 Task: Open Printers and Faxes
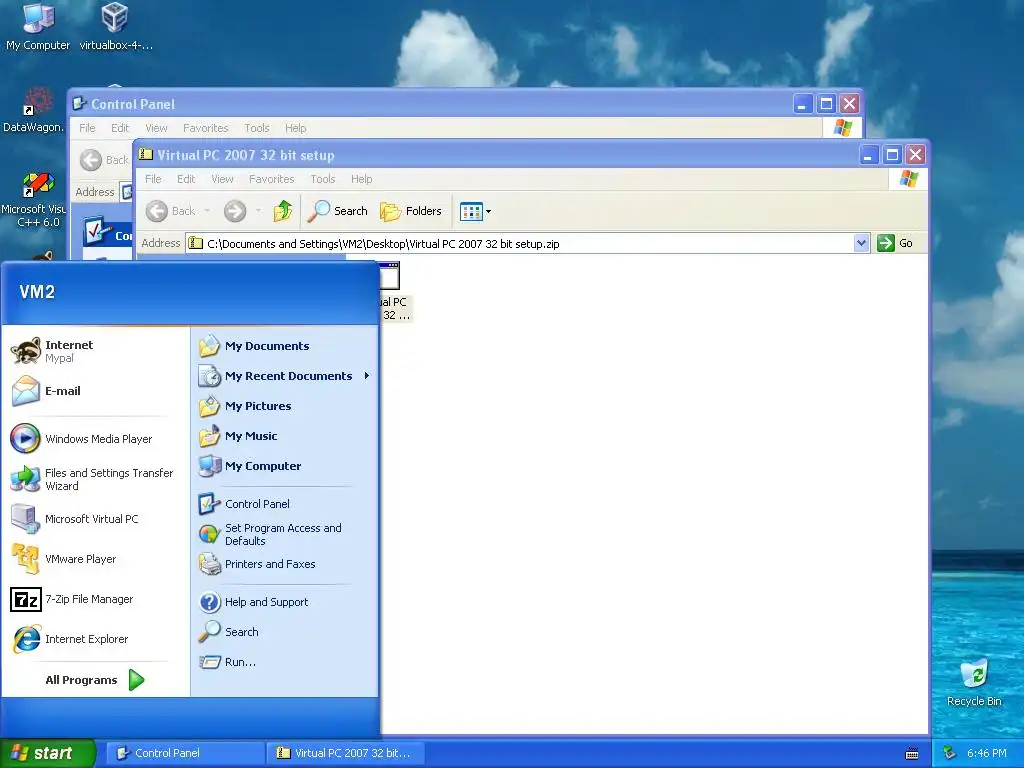[x=285, y=564]
